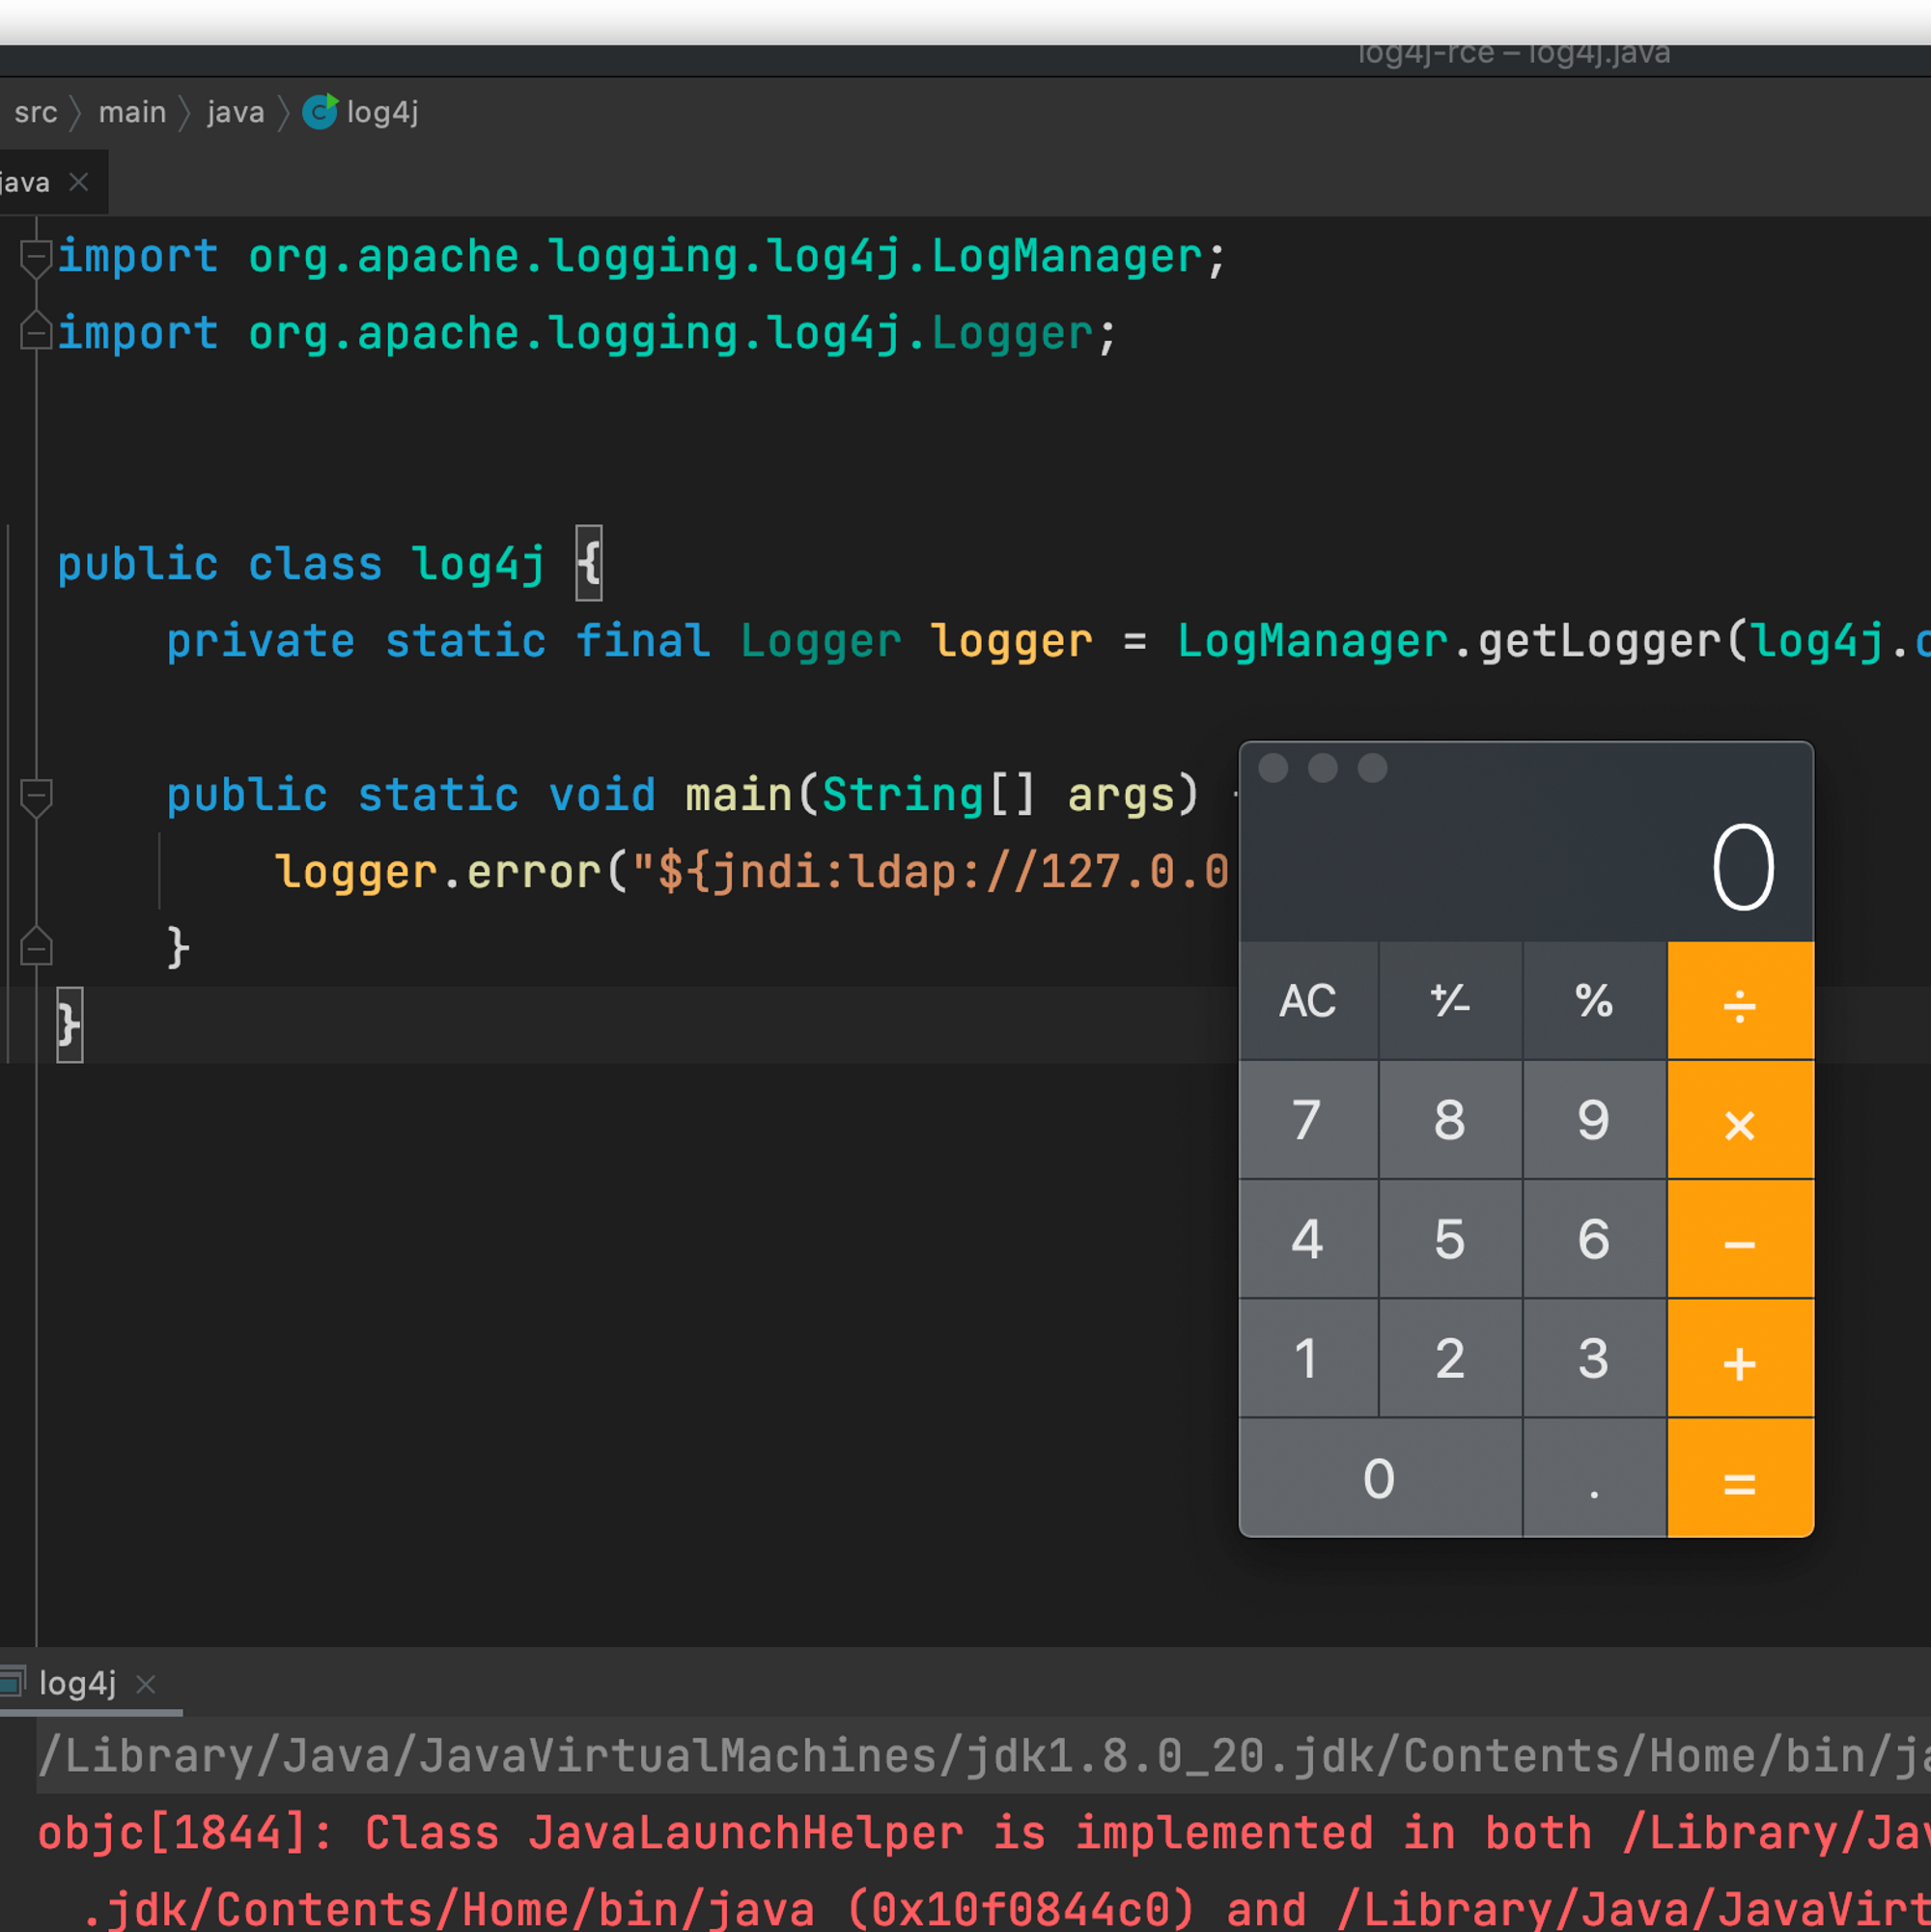Click the percent key in Calculator
This screenshot has width=1931, height=1932.
(1594, 1000)
